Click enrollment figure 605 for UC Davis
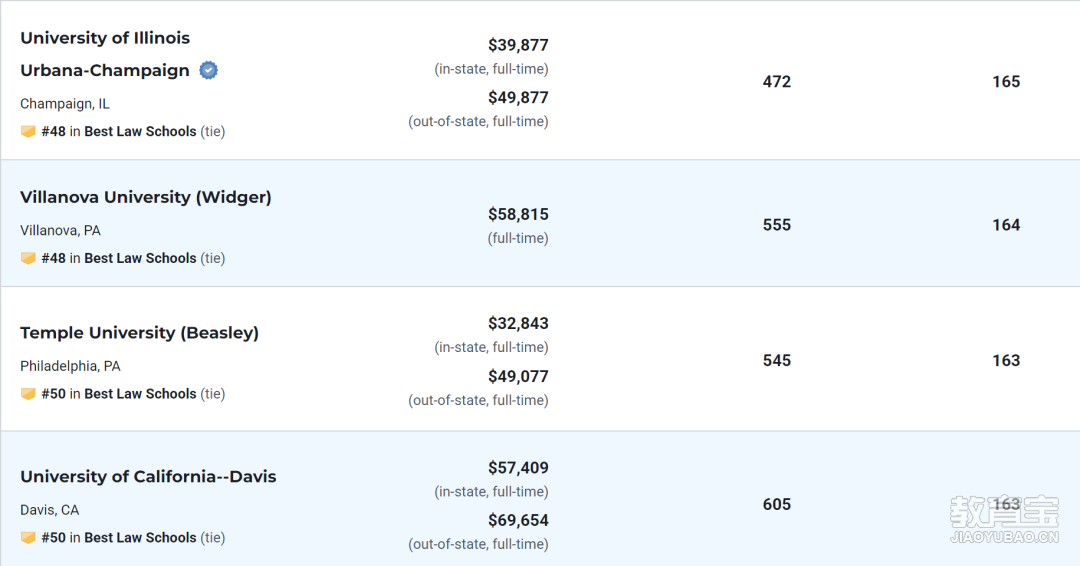Viewport: 1080px width, 566px height. point(776,504)
